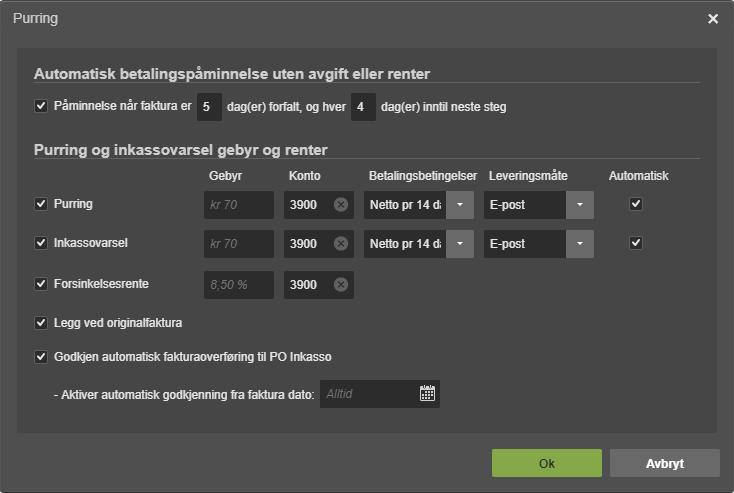734x493 pixels.
Task: Toggle Legg ved originalfaktura checkbox
Action: [x=41, y=323]
